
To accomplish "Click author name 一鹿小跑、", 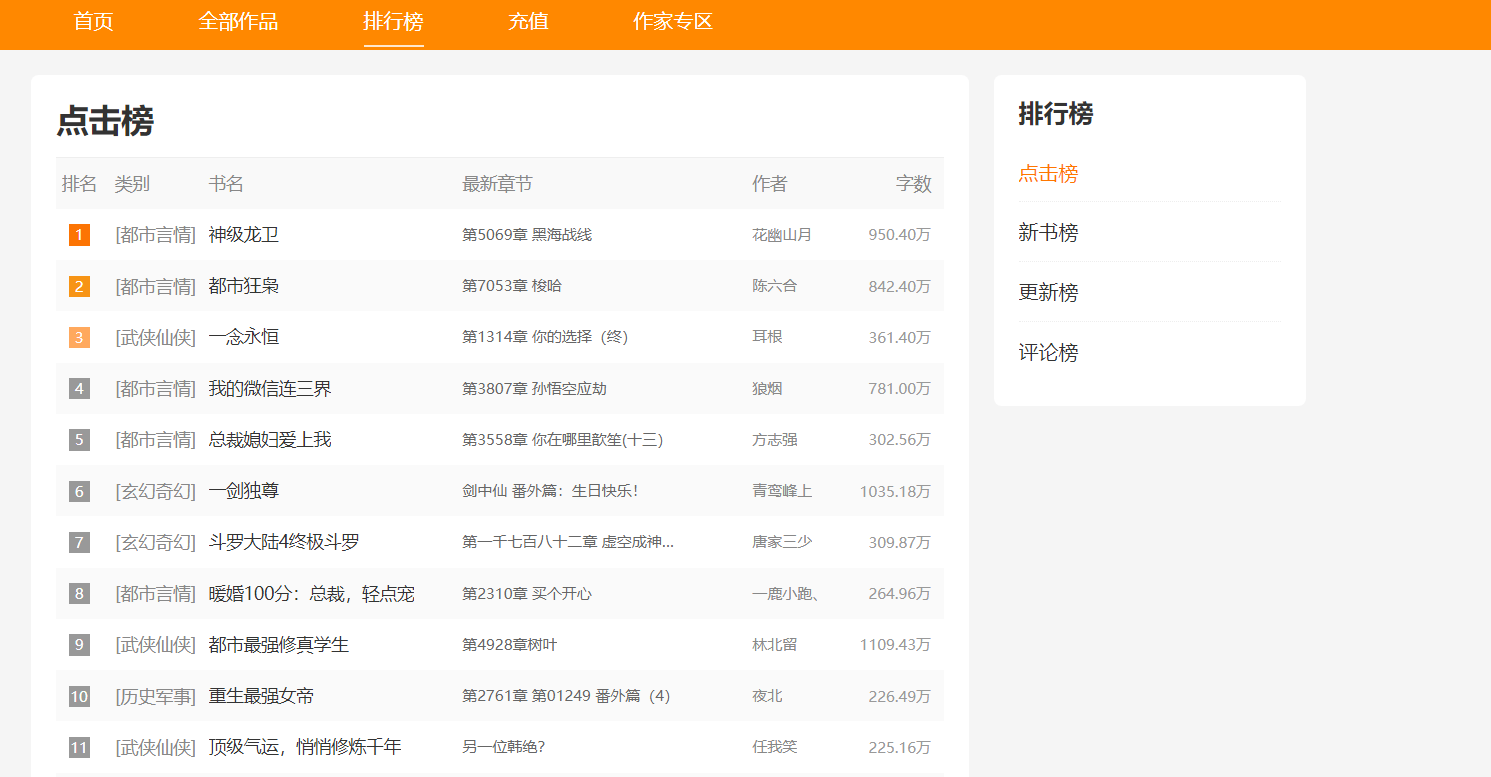I will tap(786, 594).
